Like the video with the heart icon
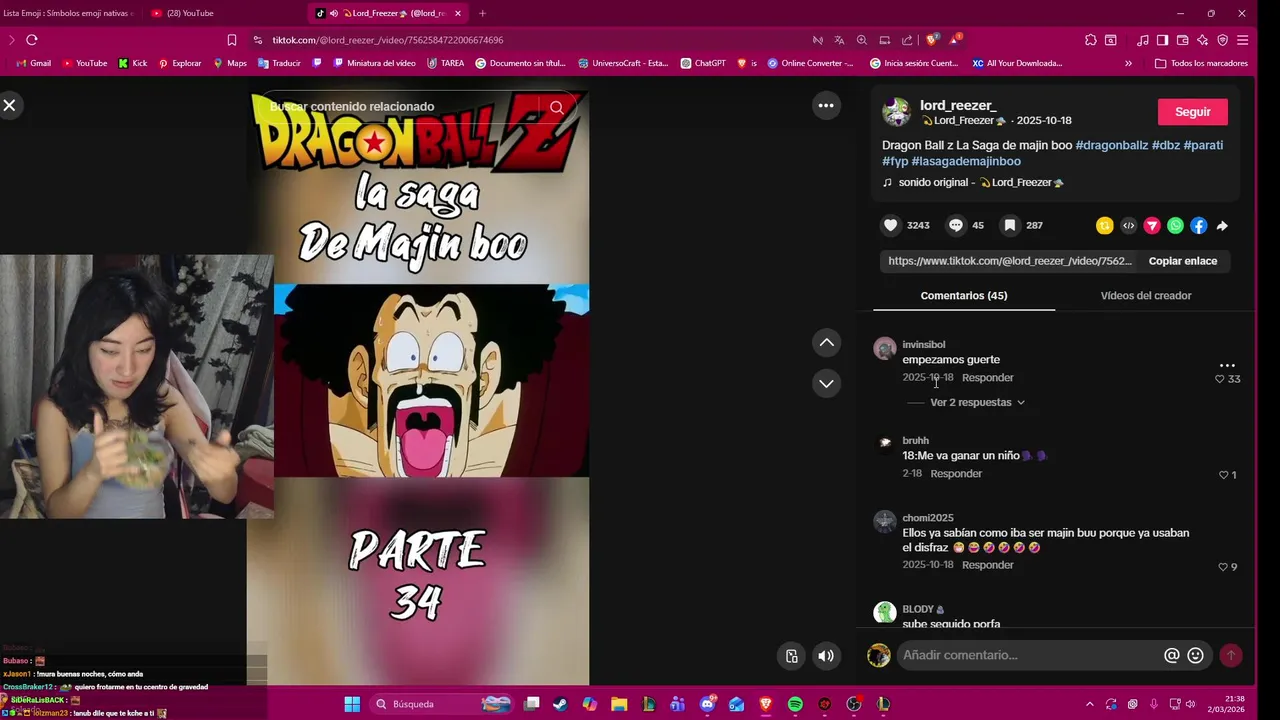The width and height of the screenshot is (1280, 720). pyautogui.click(x=891, y=225)
